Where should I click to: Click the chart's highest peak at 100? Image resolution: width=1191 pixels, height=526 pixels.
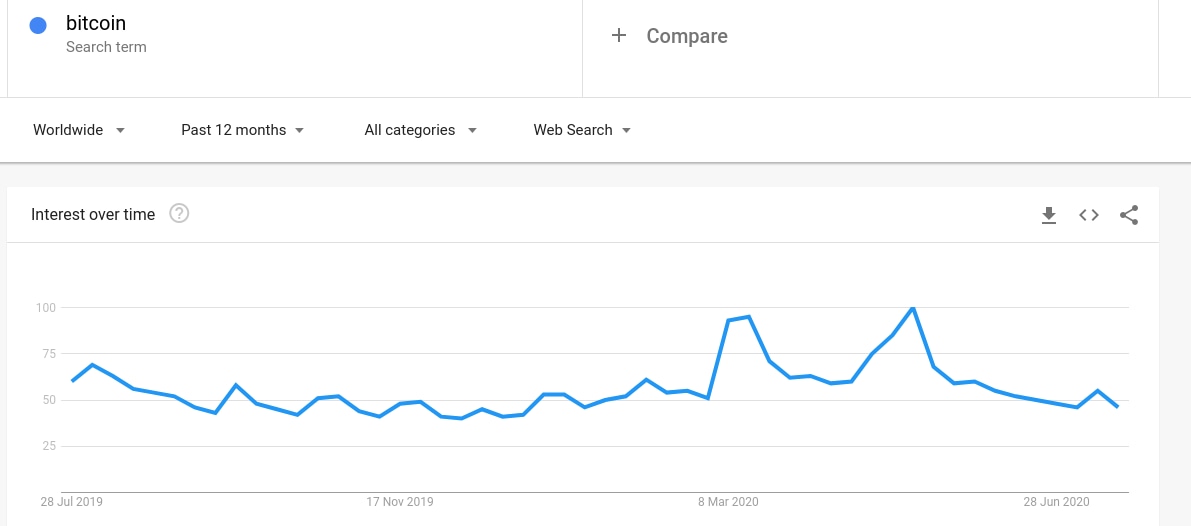coord(912,308)
